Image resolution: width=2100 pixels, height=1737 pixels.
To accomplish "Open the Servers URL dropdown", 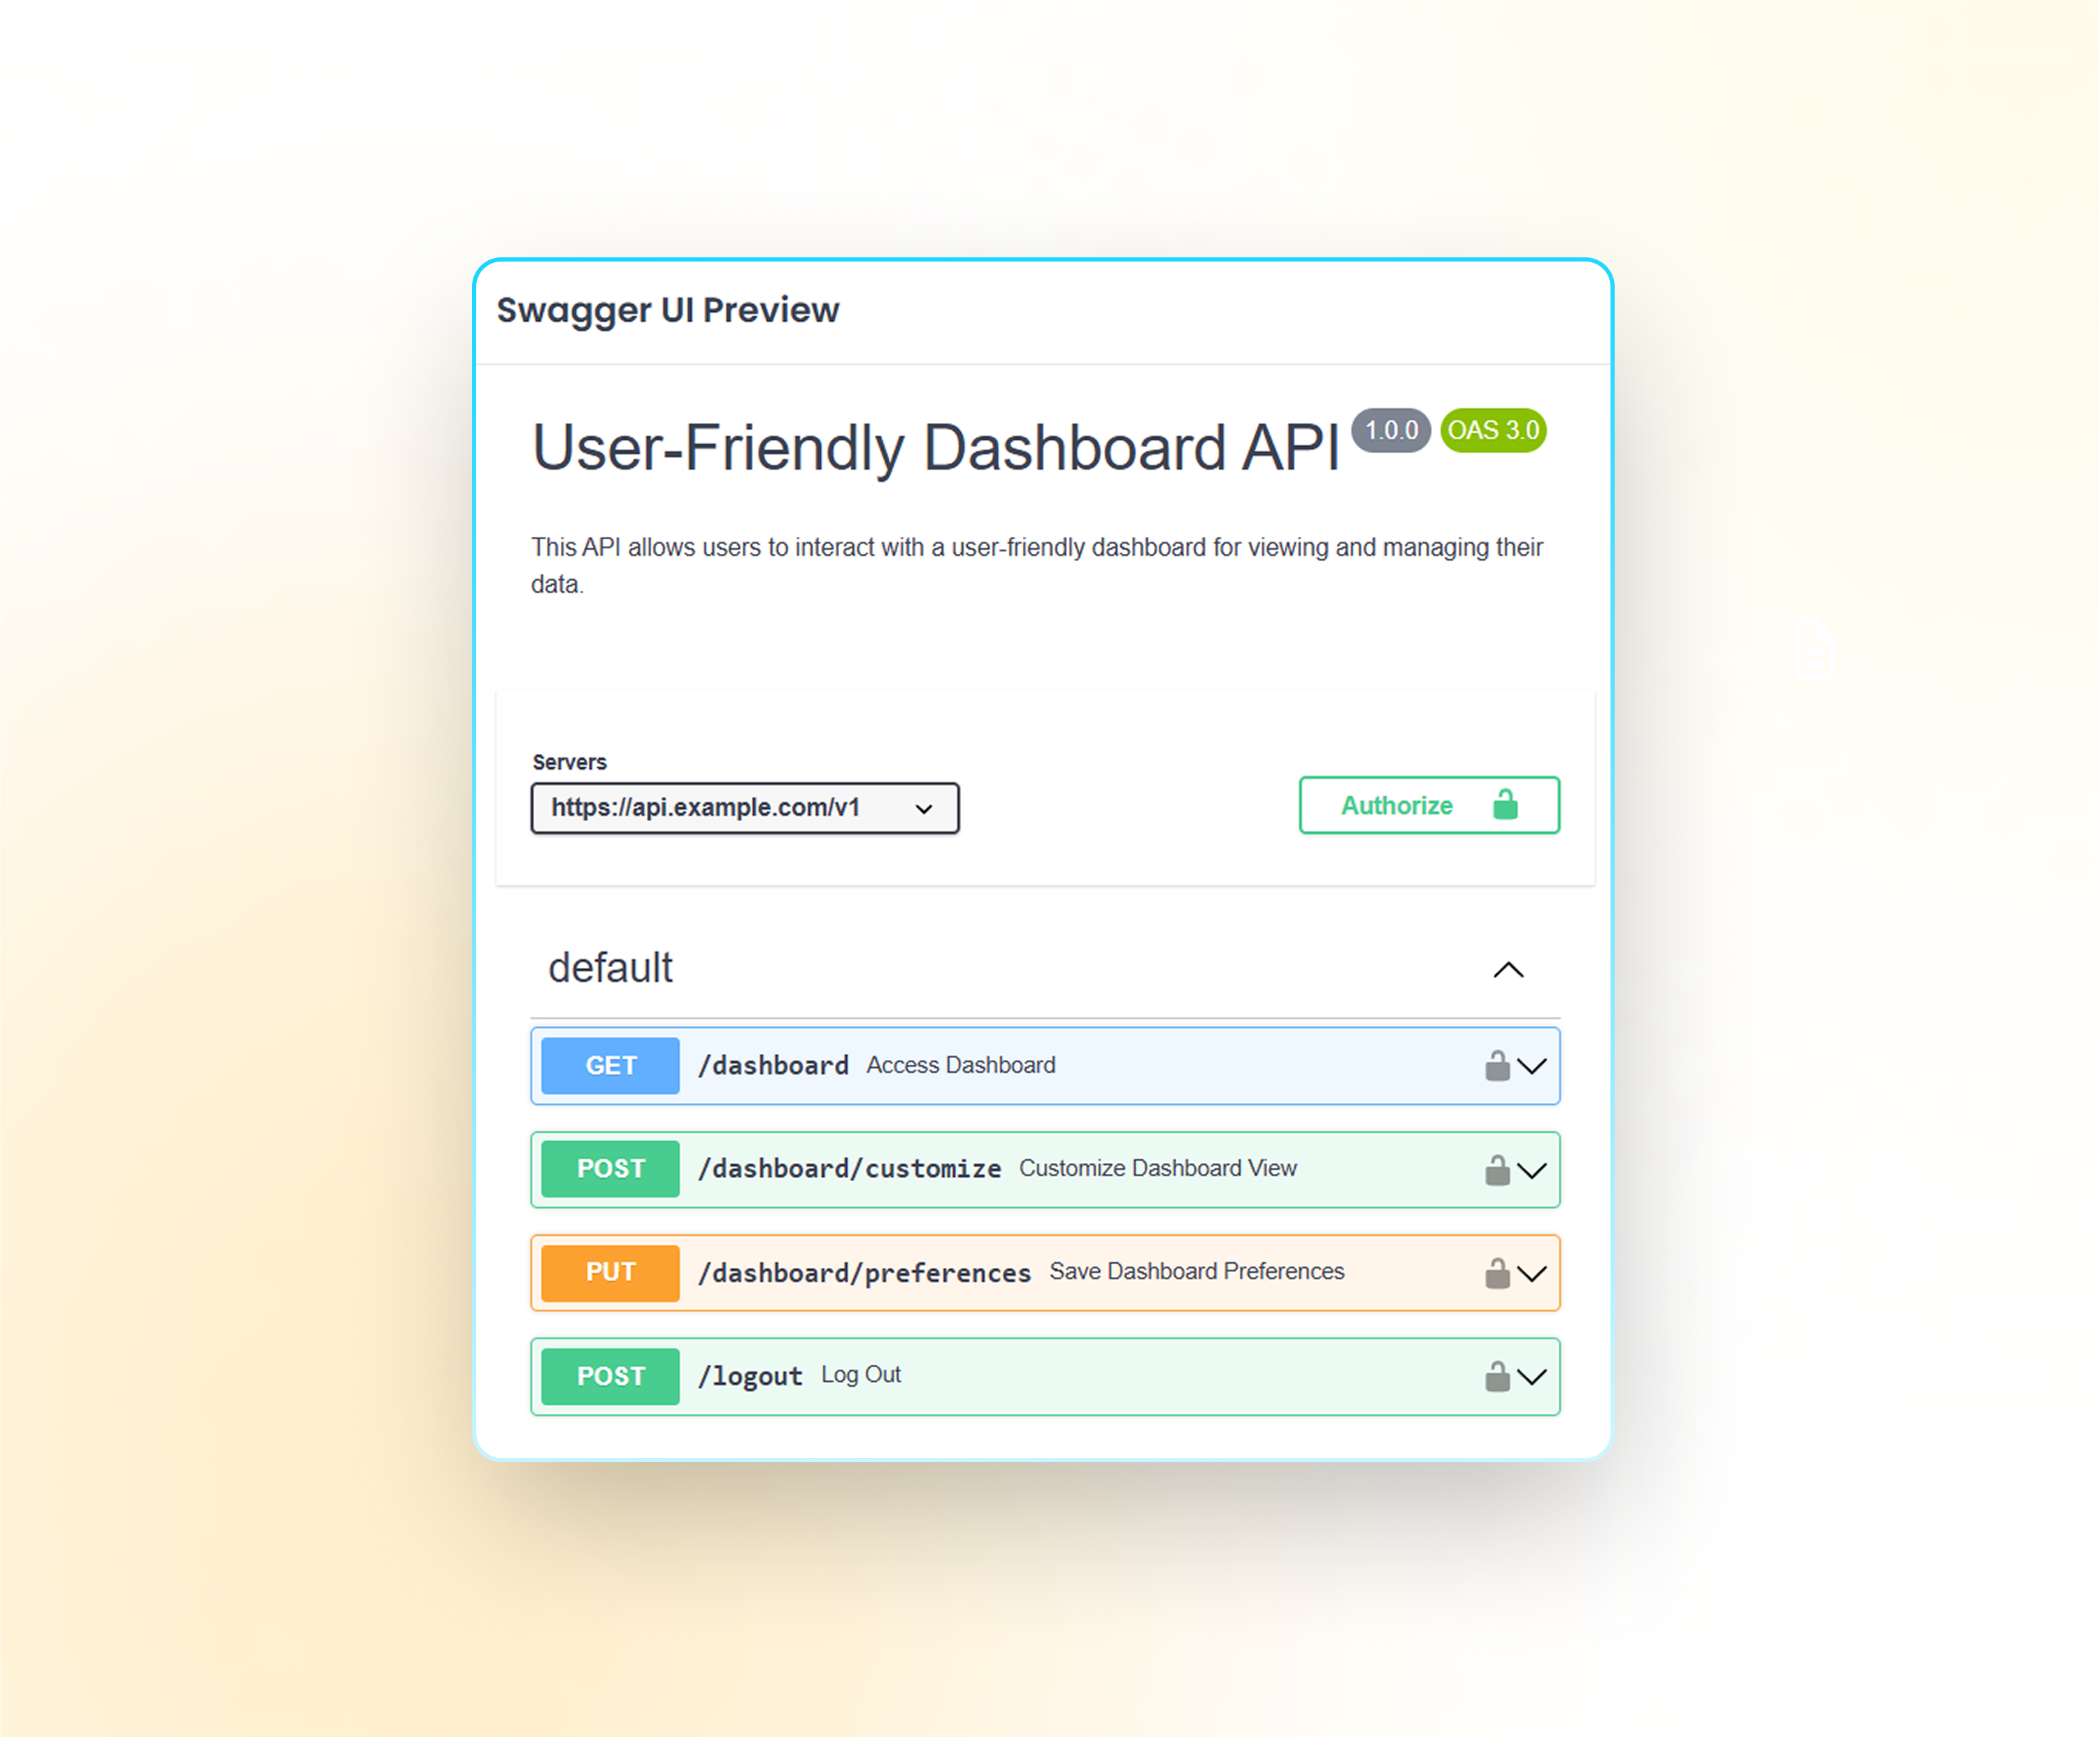I will click(x=744, y=808).
